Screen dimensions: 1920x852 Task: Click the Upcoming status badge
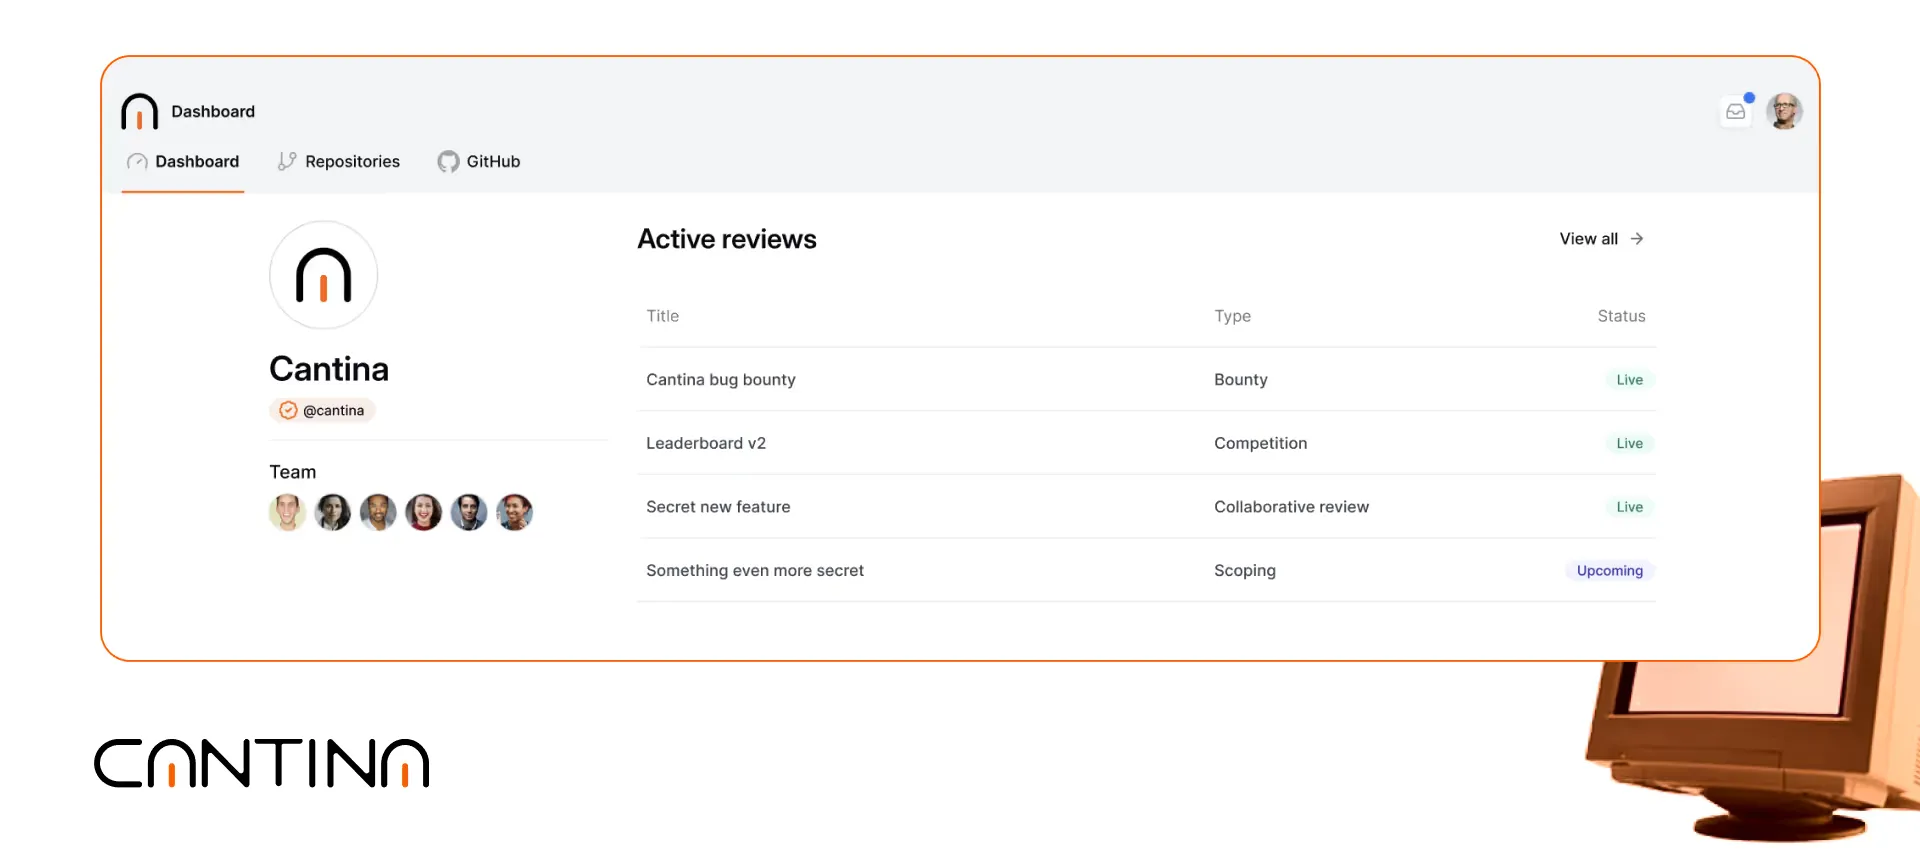click(x=1609, y=571)
